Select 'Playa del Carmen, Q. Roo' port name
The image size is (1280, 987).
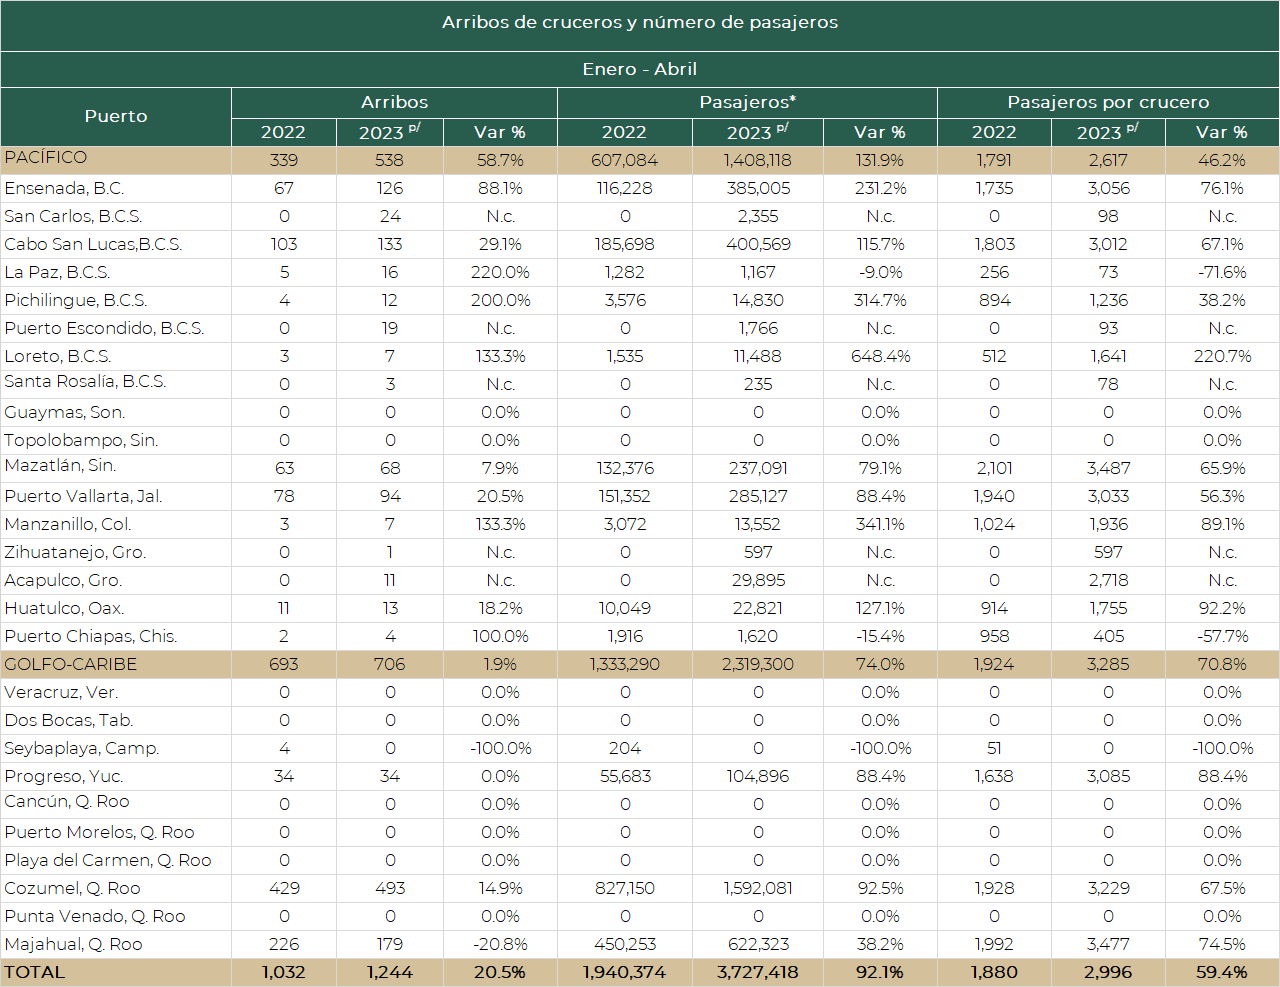click(x=108, y=860)
